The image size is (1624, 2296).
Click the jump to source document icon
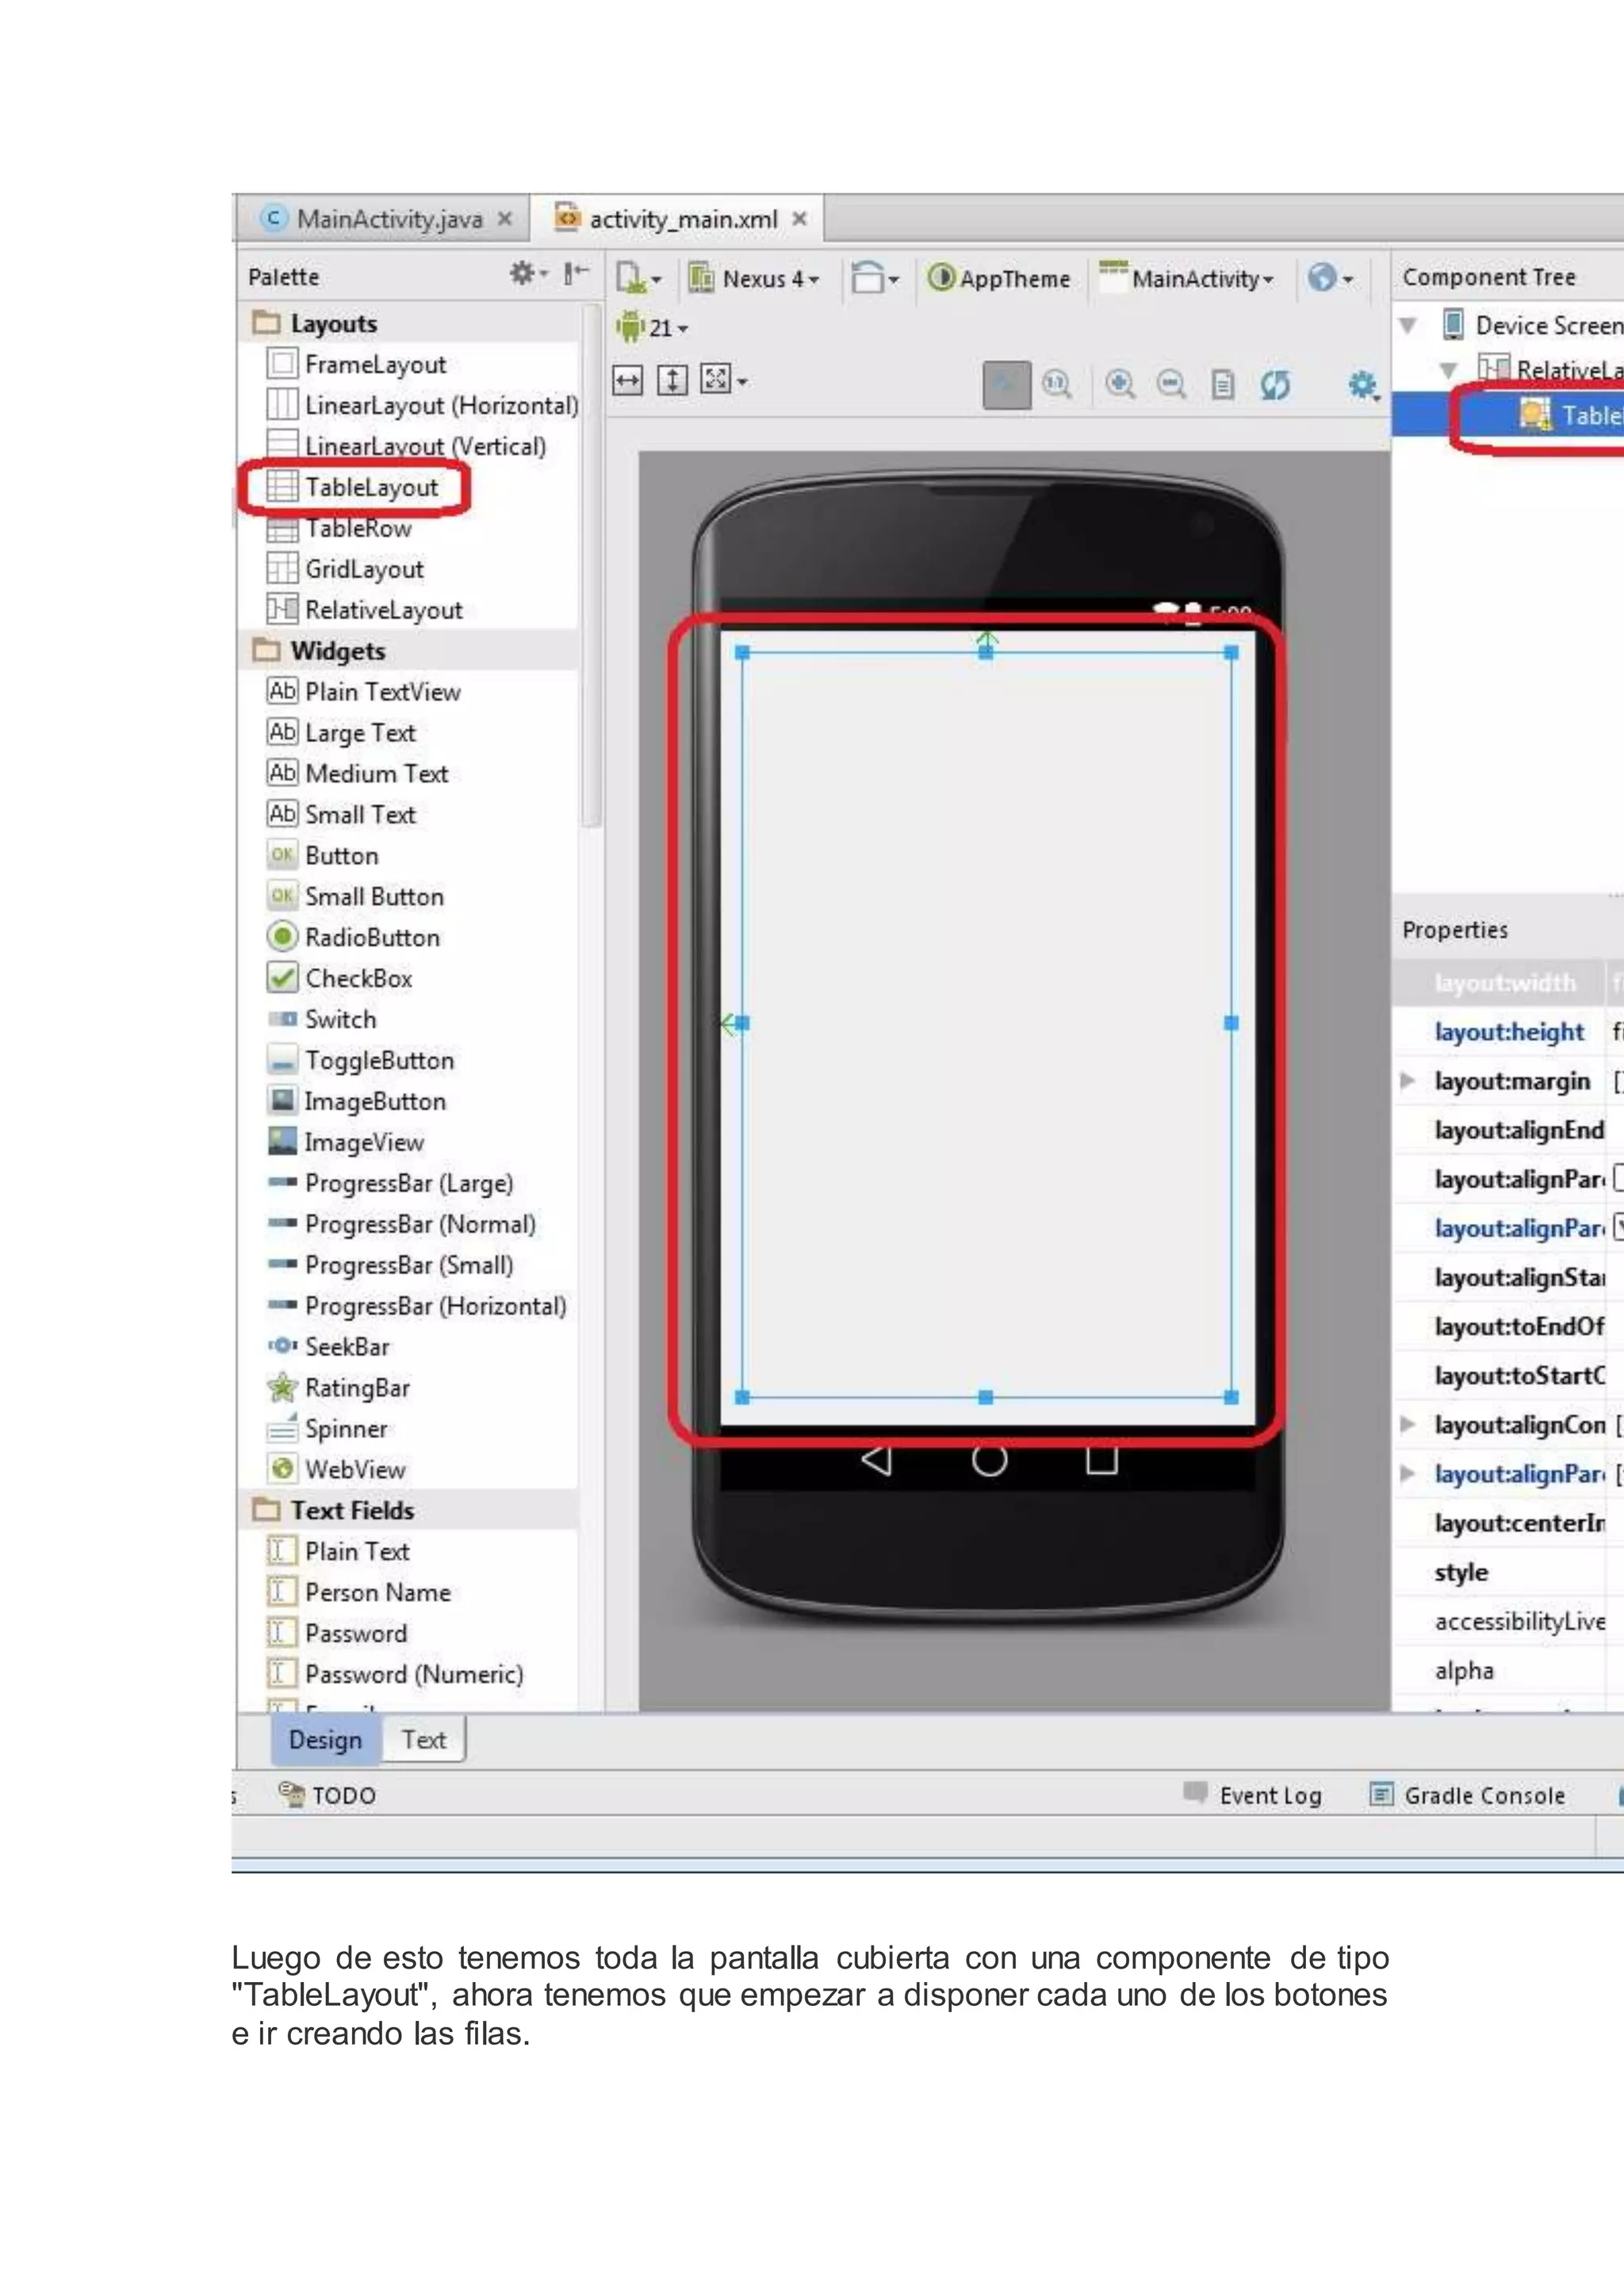click(1222, 385)
